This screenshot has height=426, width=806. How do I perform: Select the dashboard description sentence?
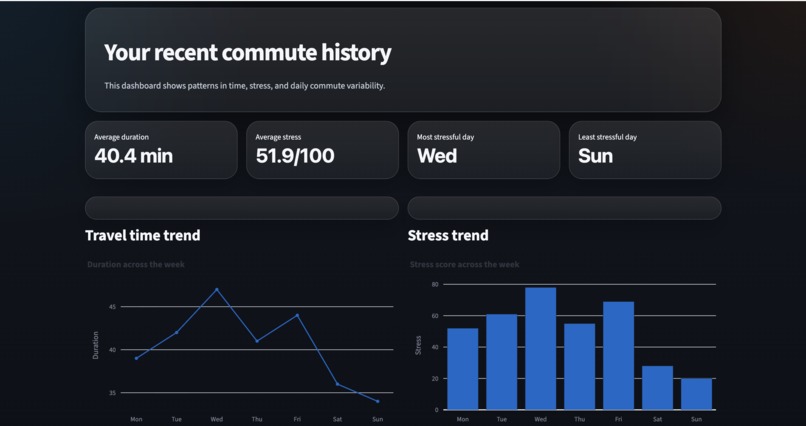(245, 86)
